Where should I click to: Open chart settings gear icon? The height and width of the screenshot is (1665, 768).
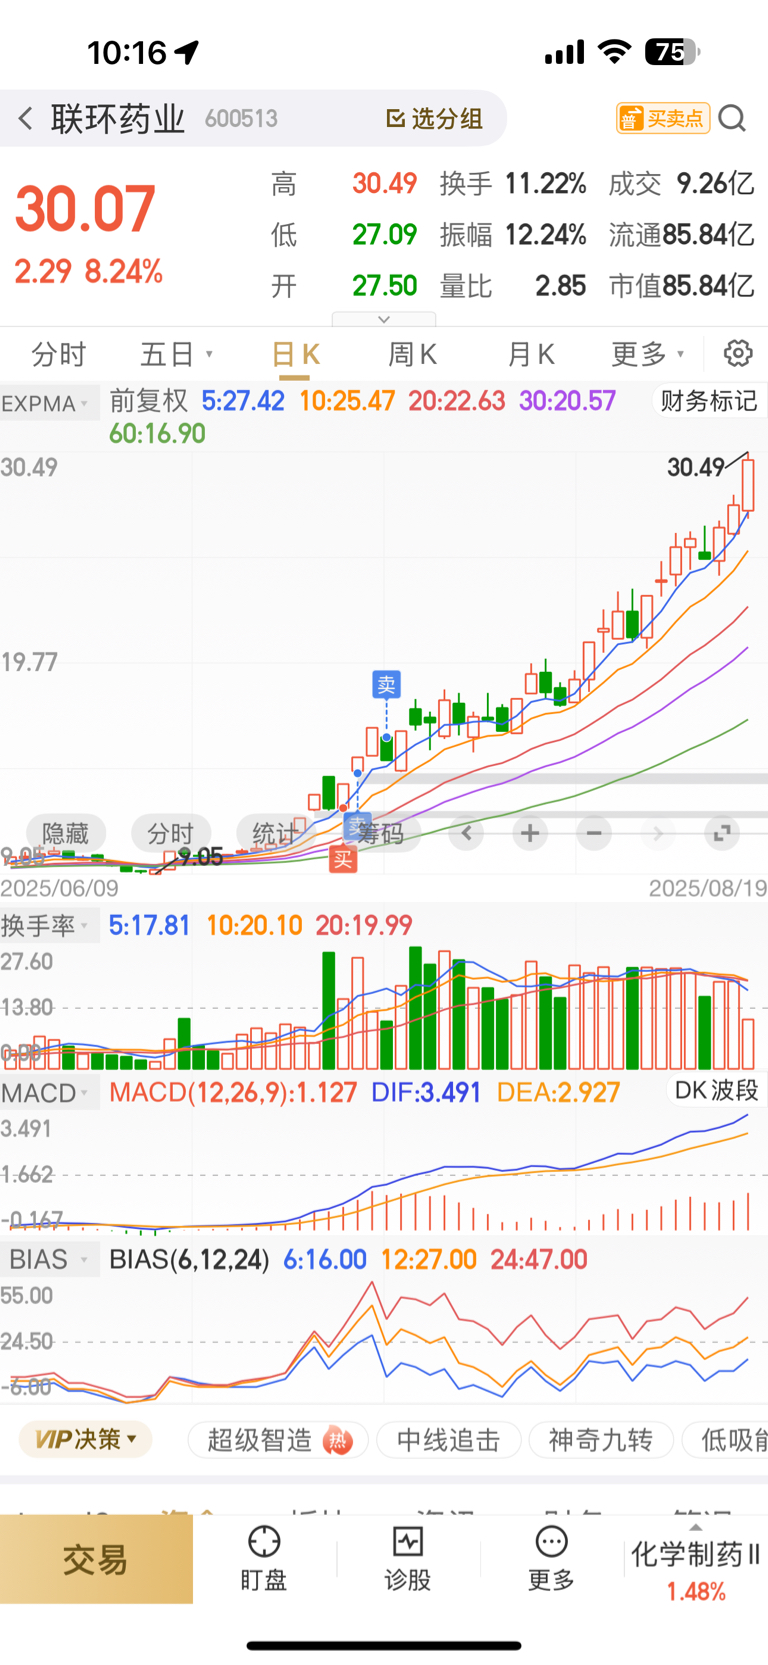[x=738, y=353]
